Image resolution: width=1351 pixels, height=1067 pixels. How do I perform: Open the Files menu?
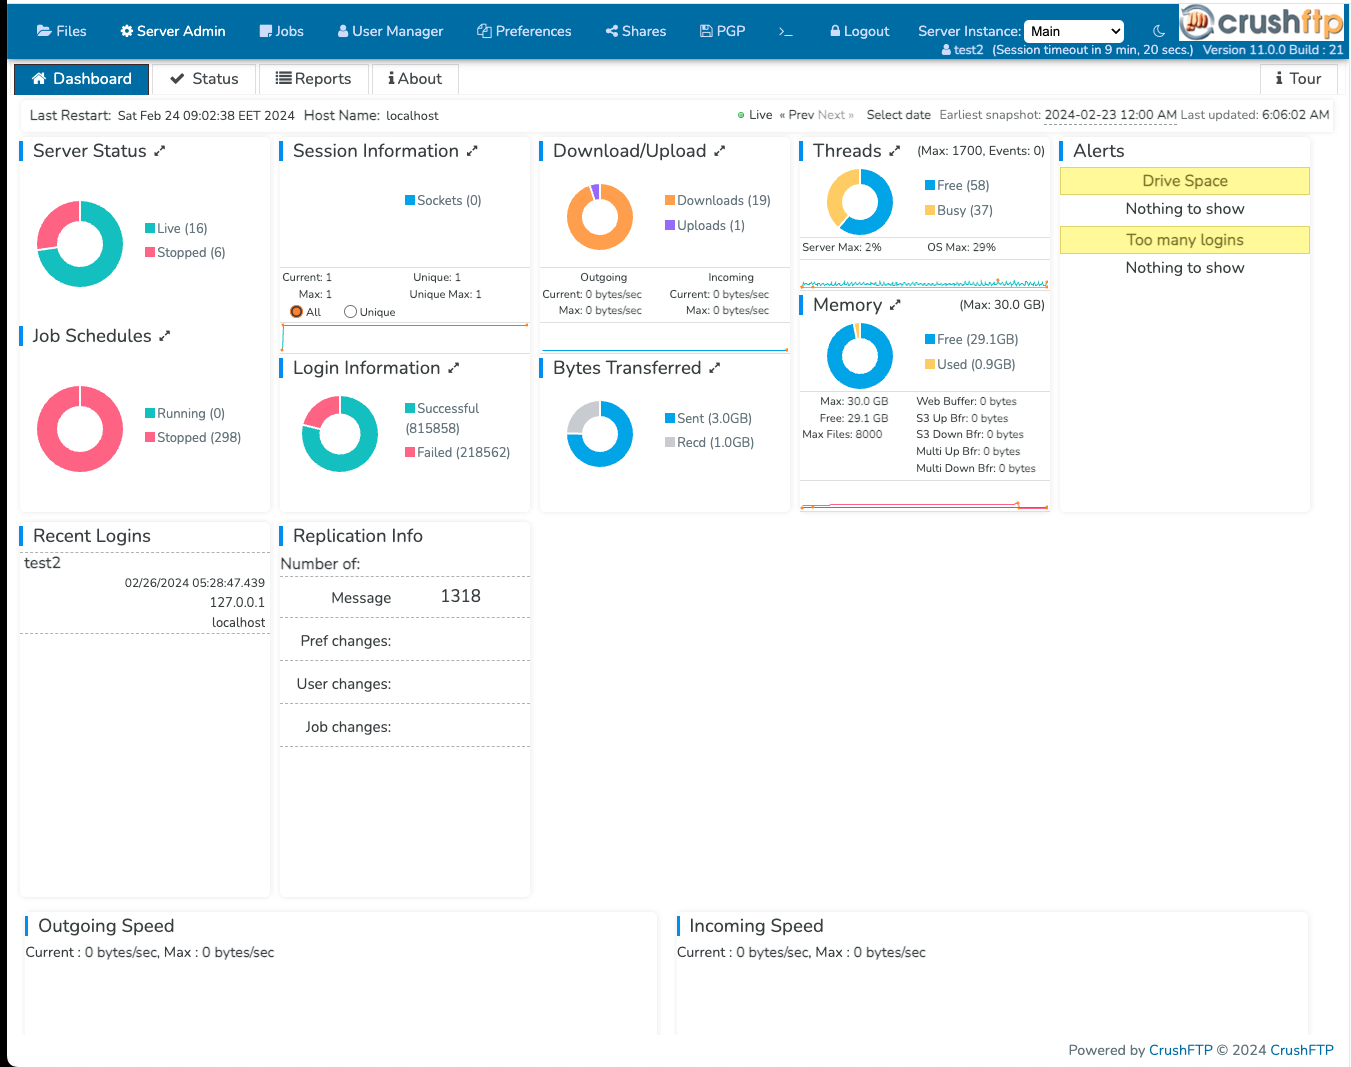click(x=62, y=31)
